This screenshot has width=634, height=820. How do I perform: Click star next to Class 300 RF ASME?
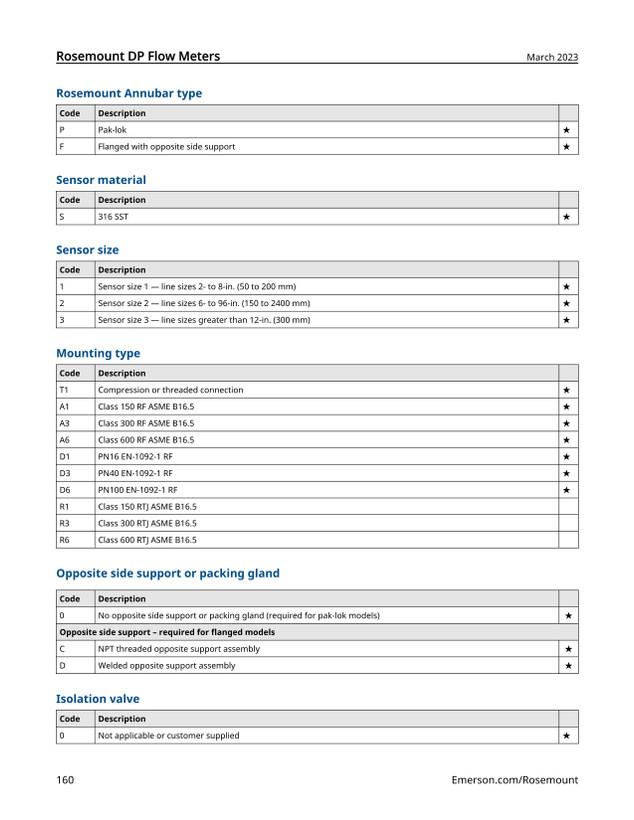point(567,424)
